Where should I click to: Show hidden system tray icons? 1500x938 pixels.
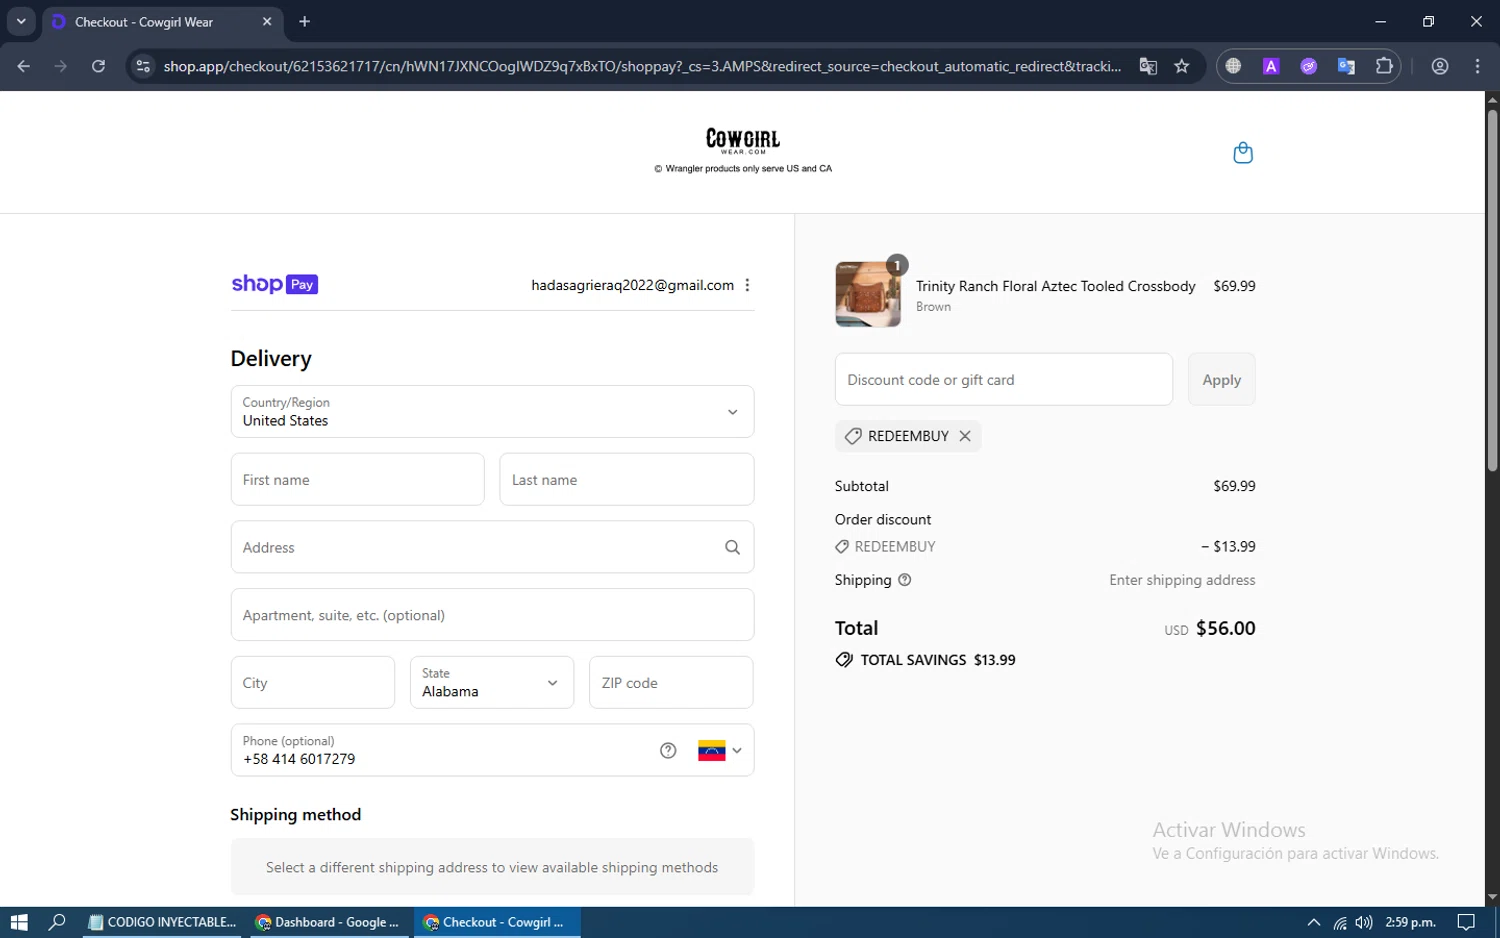[x=1313, y=922]
